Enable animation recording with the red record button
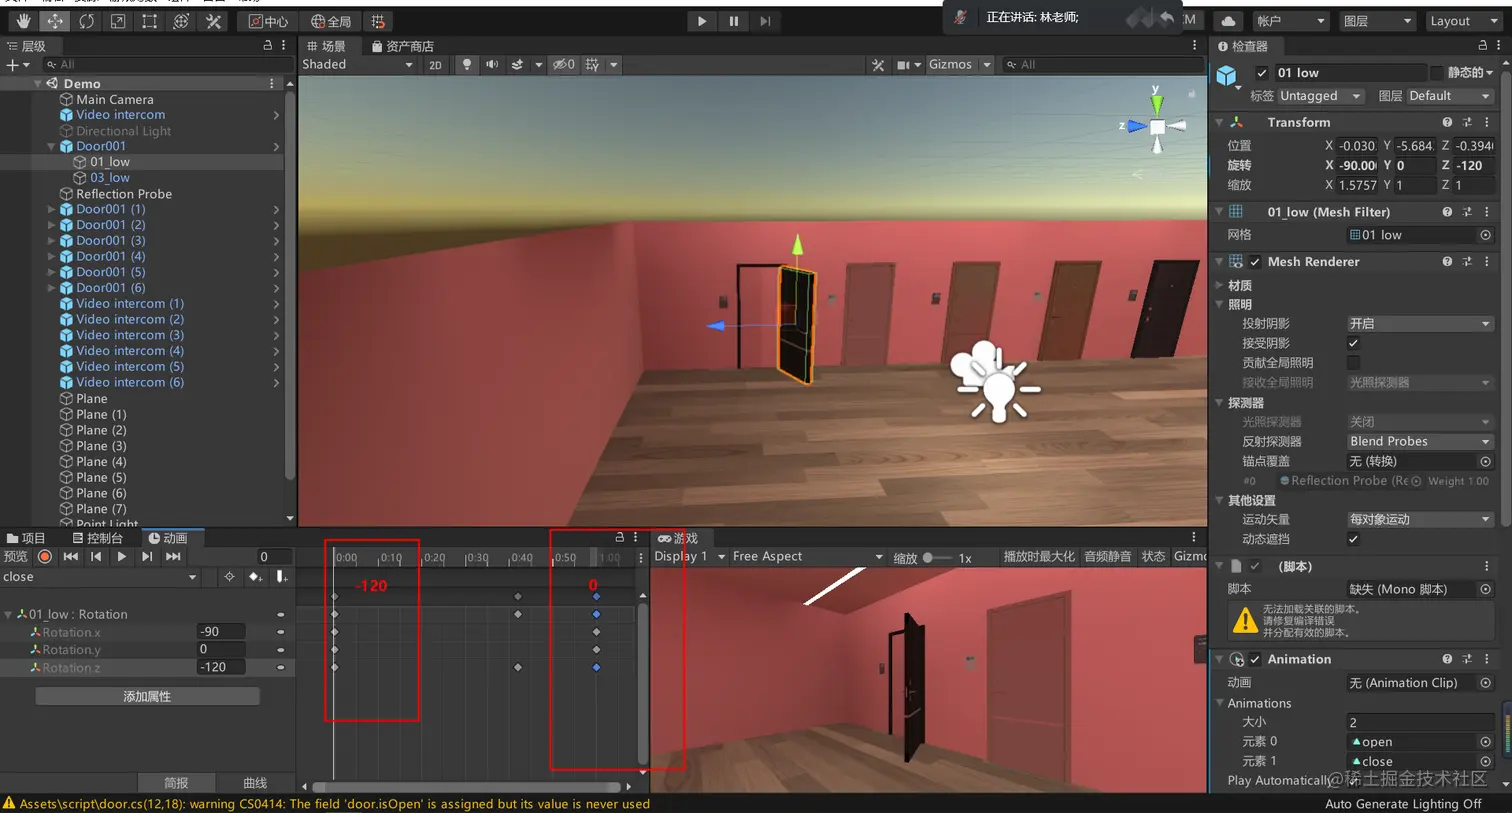1512x813 pixels. click(x=44, y=557)
